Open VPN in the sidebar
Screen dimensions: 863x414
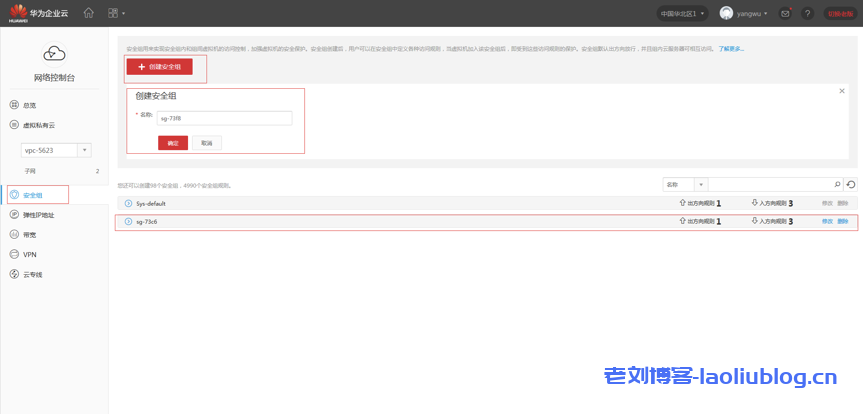pos(30,254)
